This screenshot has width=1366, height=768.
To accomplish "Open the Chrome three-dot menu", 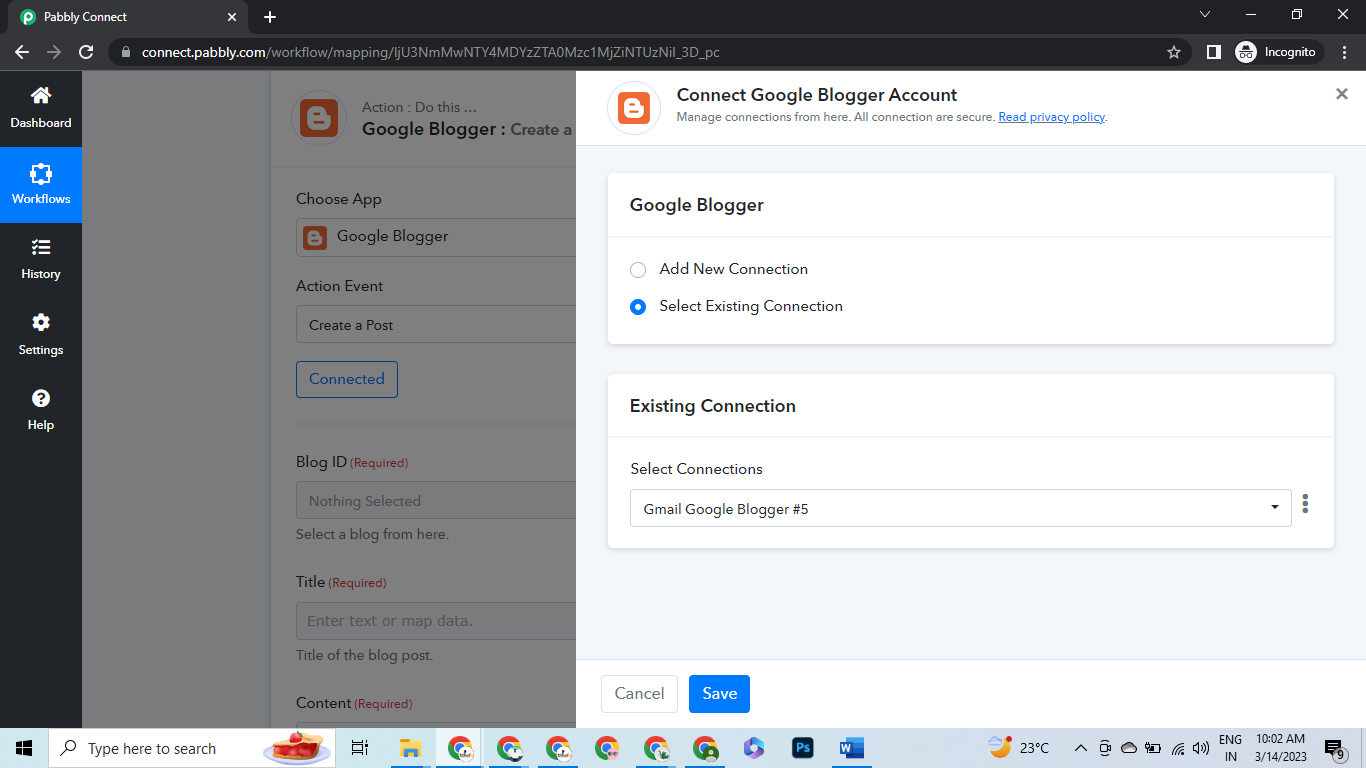I will 1345,52.
